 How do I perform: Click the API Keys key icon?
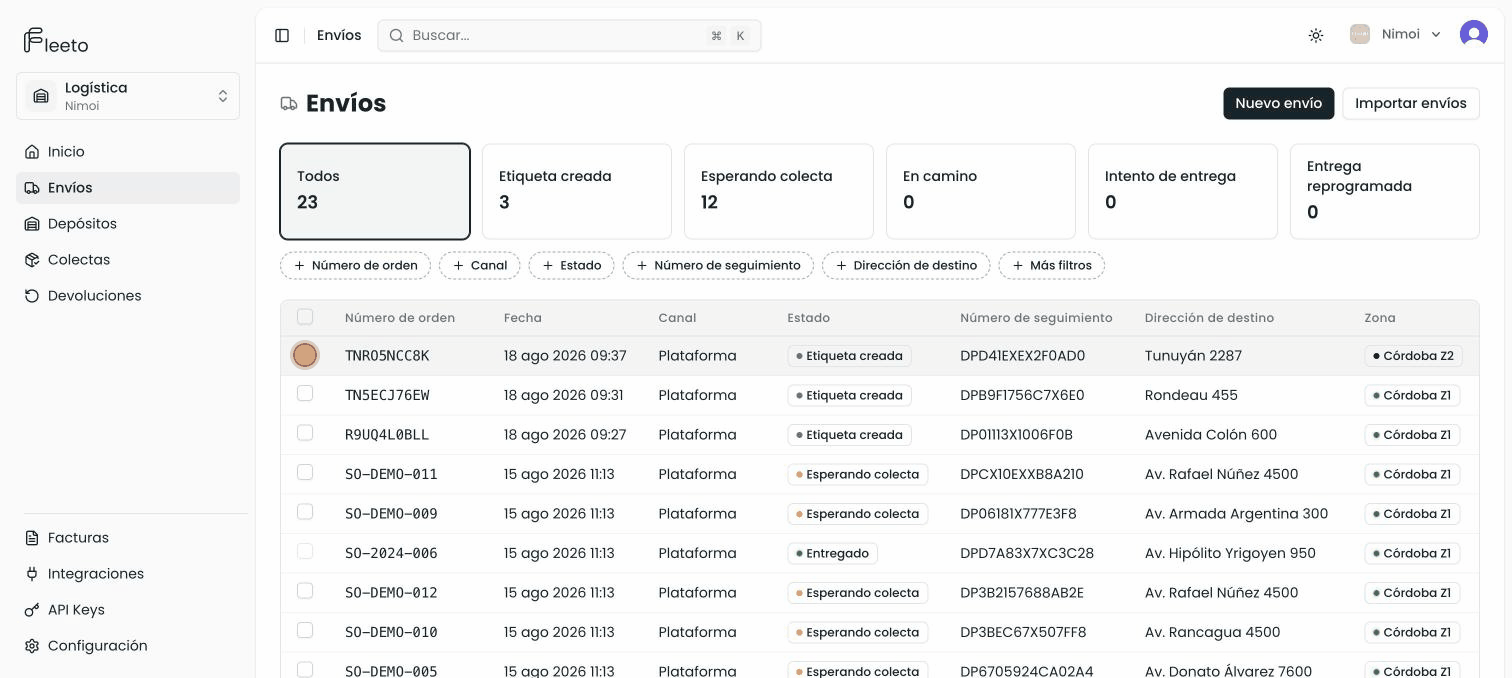coord(32,610)
